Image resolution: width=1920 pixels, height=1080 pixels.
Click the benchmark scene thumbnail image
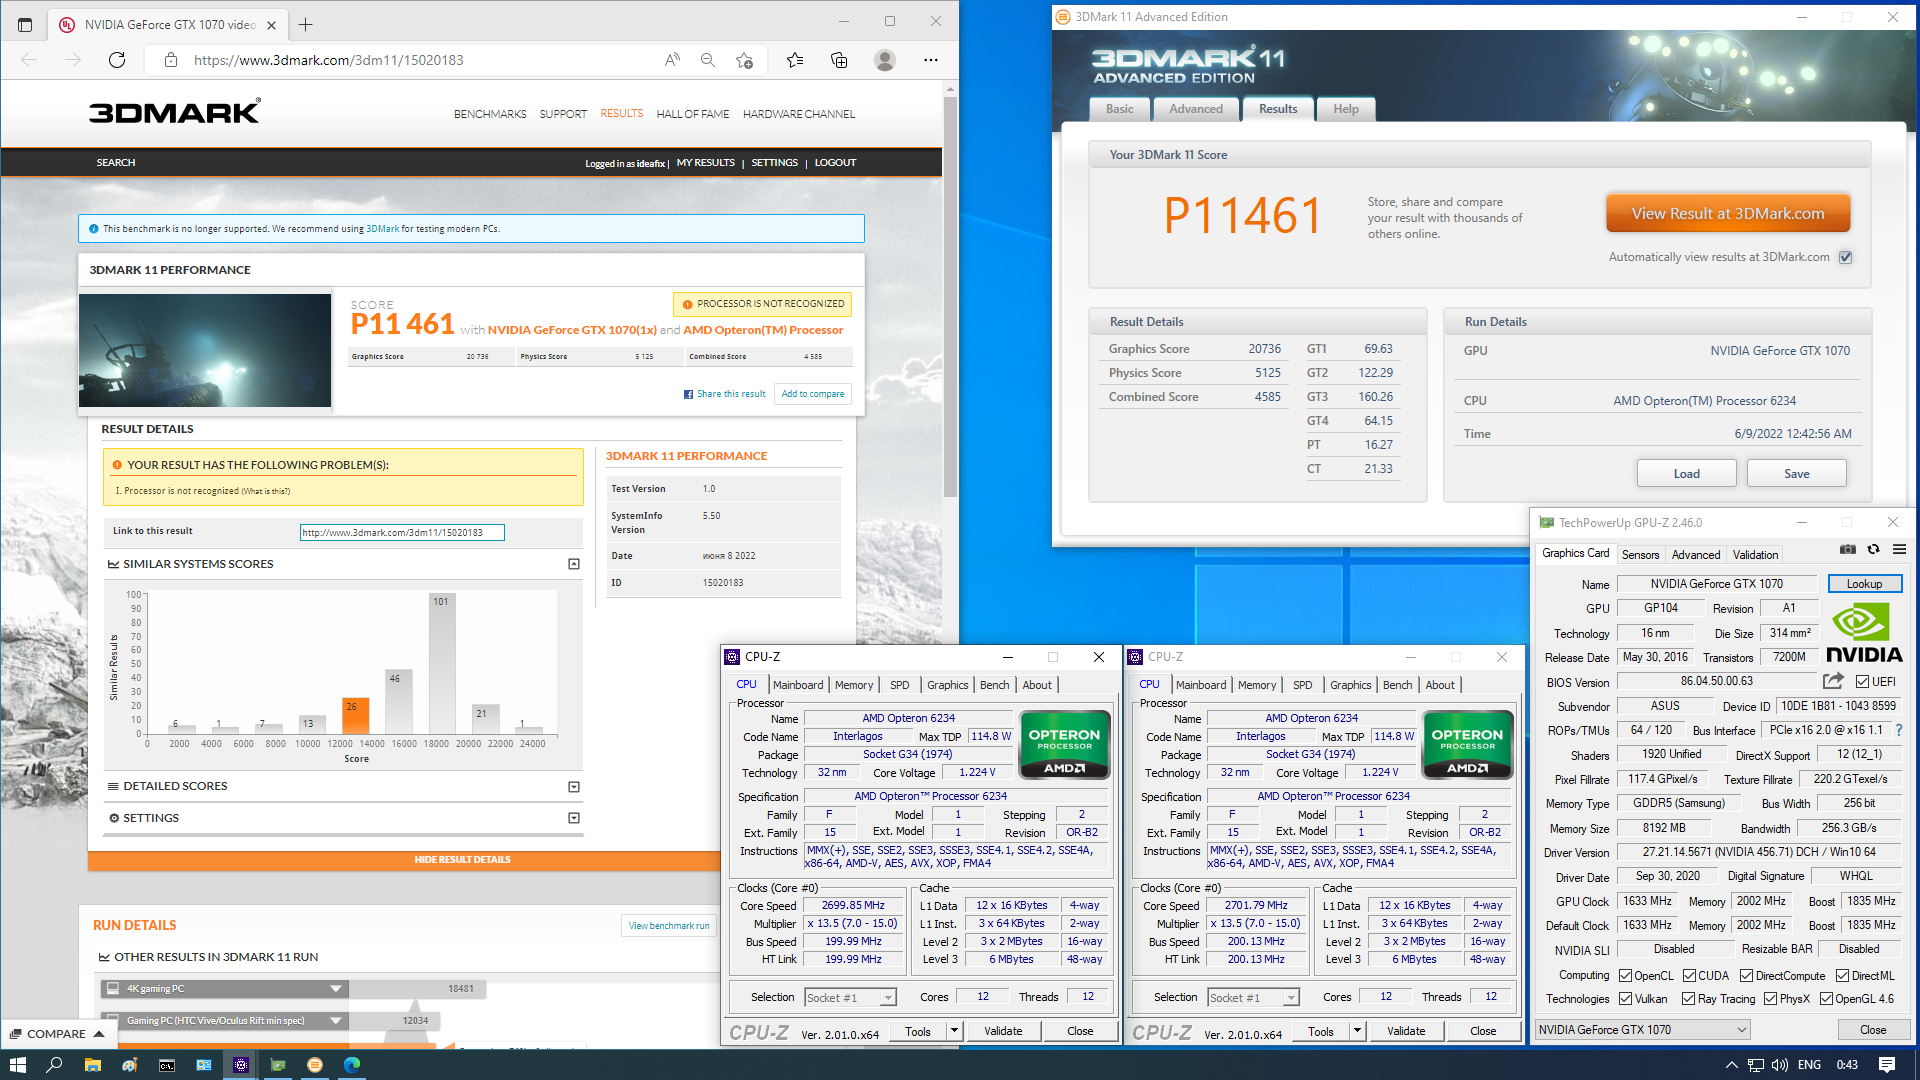click(205, 350)
